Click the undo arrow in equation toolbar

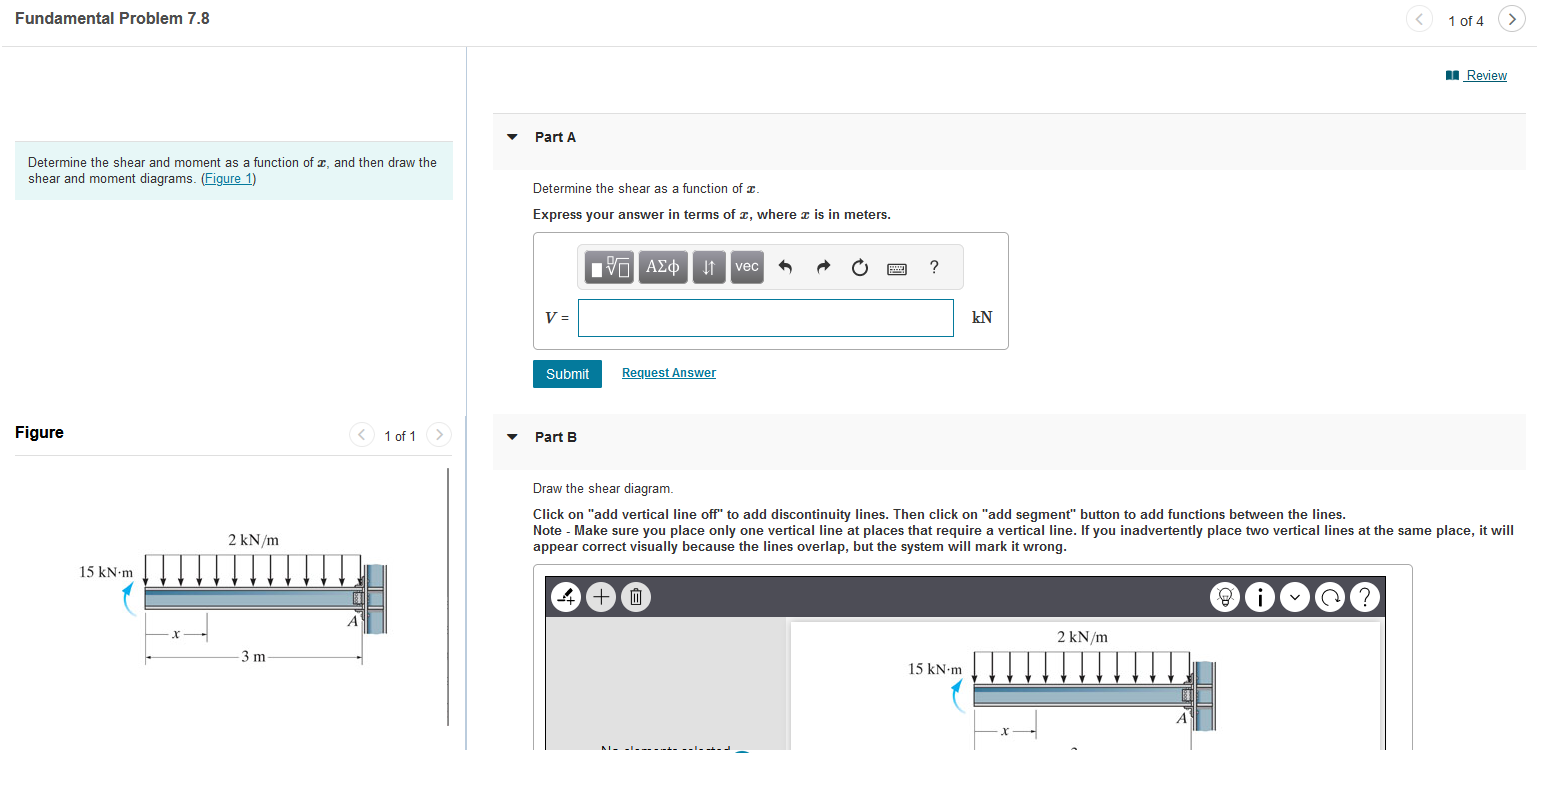[786, 266]
